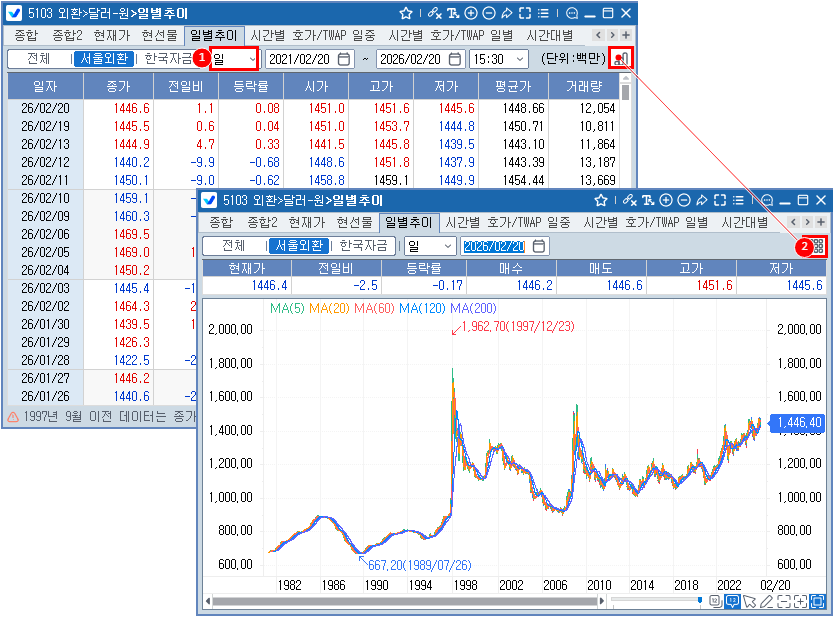
Task: Click the chart zoom slider handle
Action: tap(700, 601)
